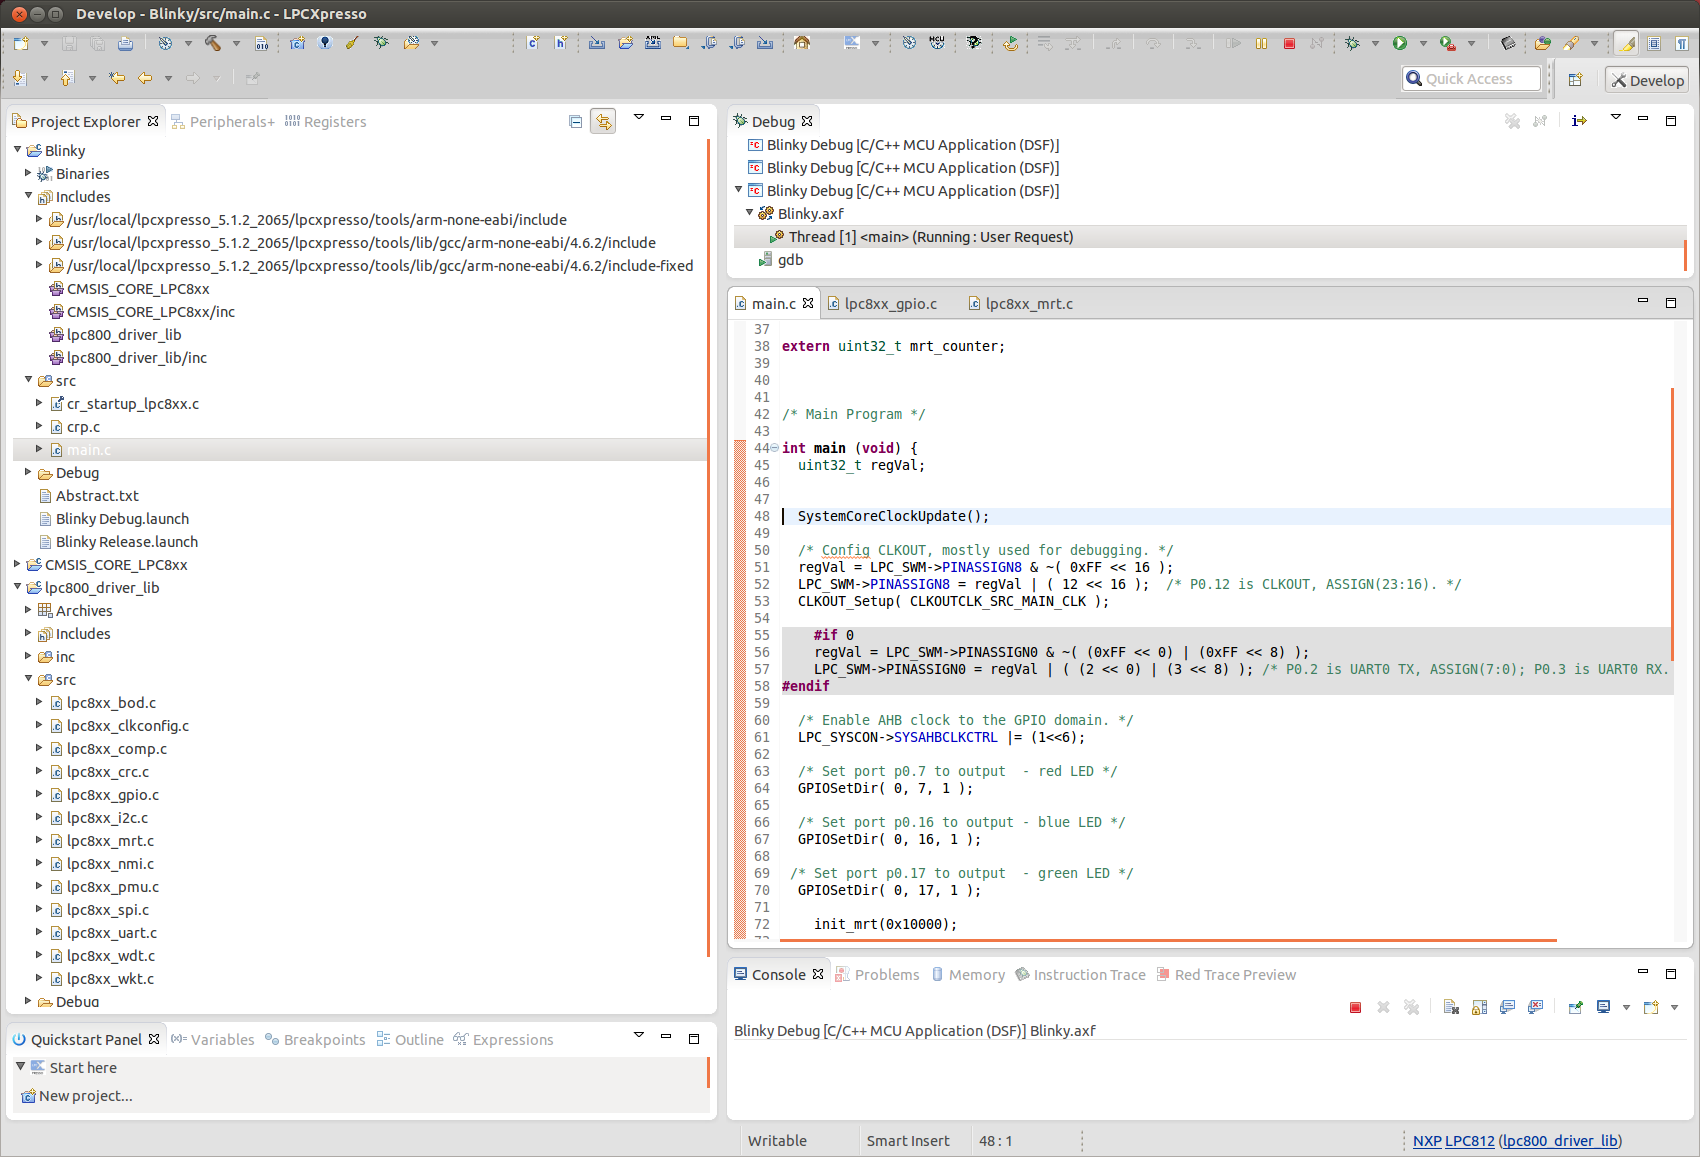Expand the Archives node
This screenshot has width=1700, height=1157.
point(28,610)
